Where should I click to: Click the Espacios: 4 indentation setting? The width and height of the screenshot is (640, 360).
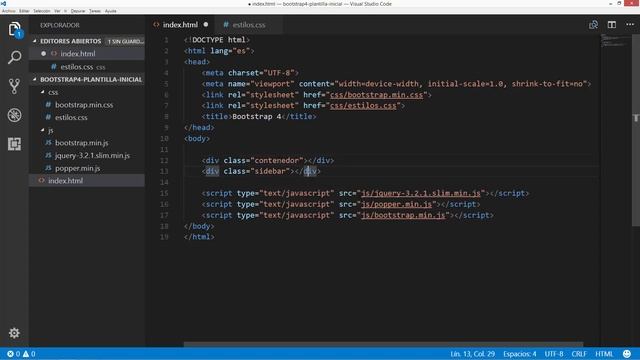click(x=520, y=354)
